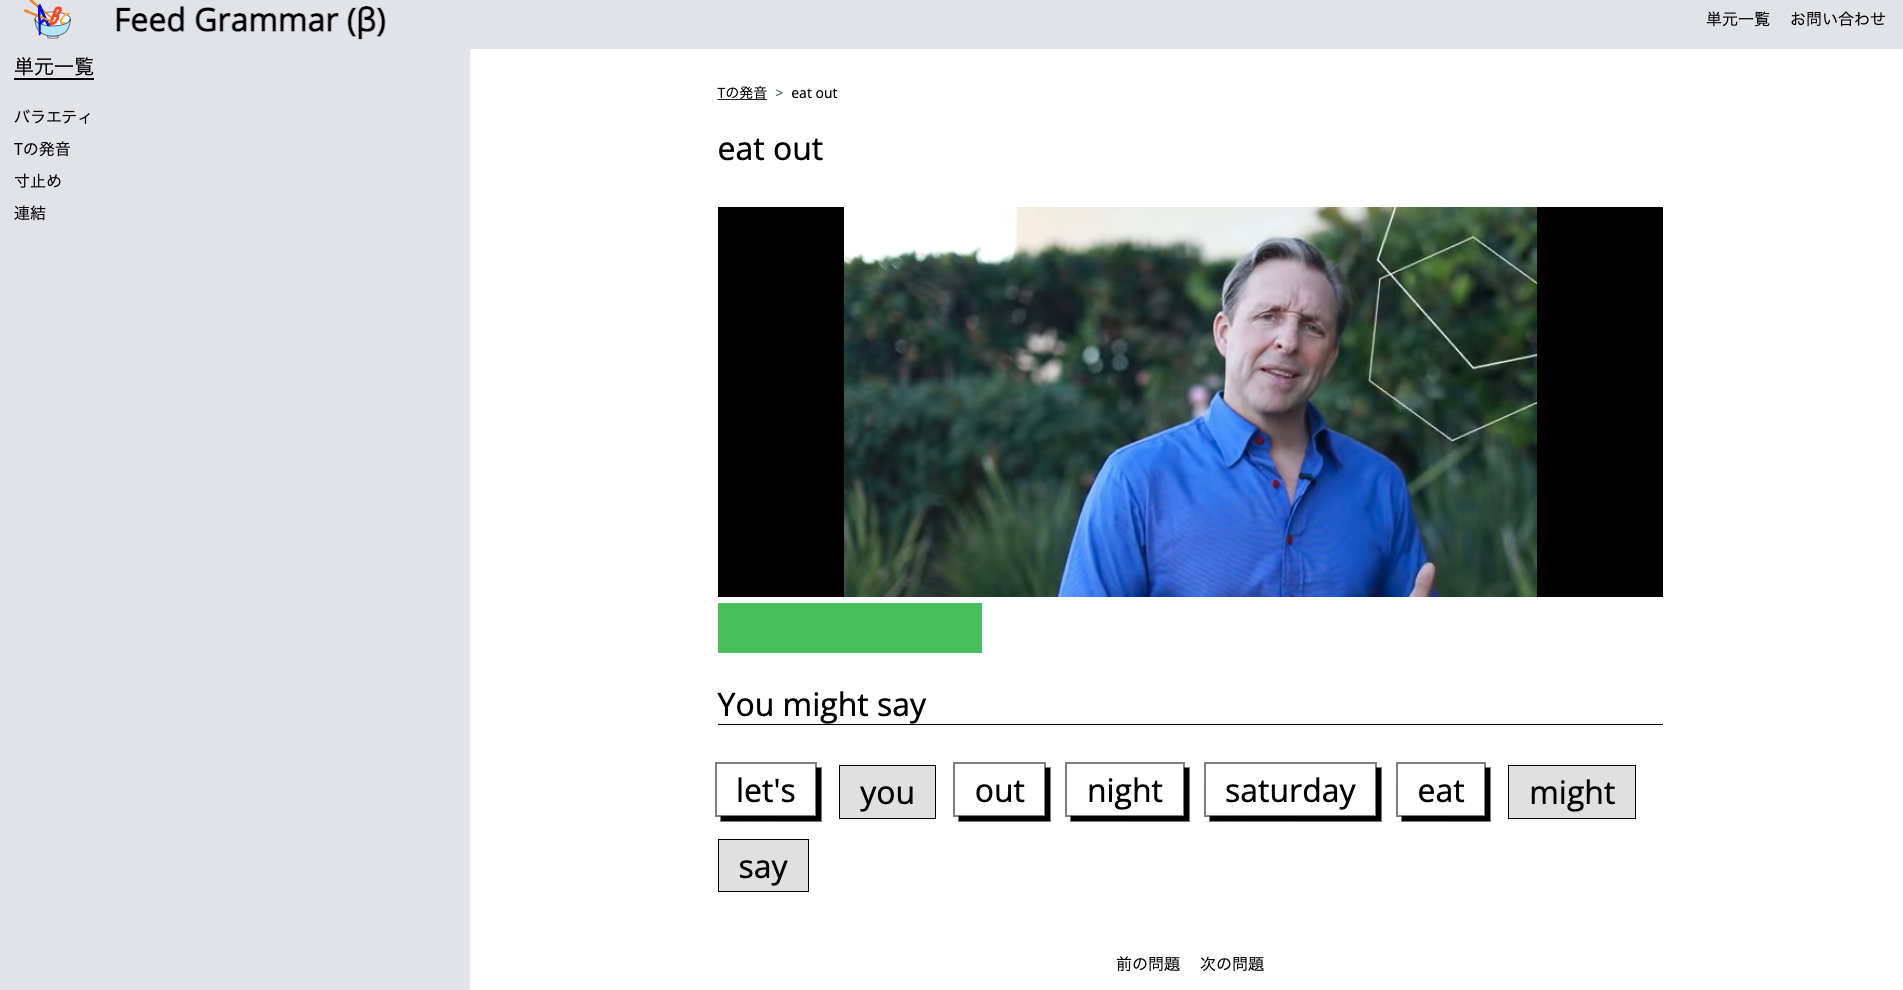Go to next question 次の問題
The height and width of the screenshot is (990, 1903).
[x=1232, y=964]
